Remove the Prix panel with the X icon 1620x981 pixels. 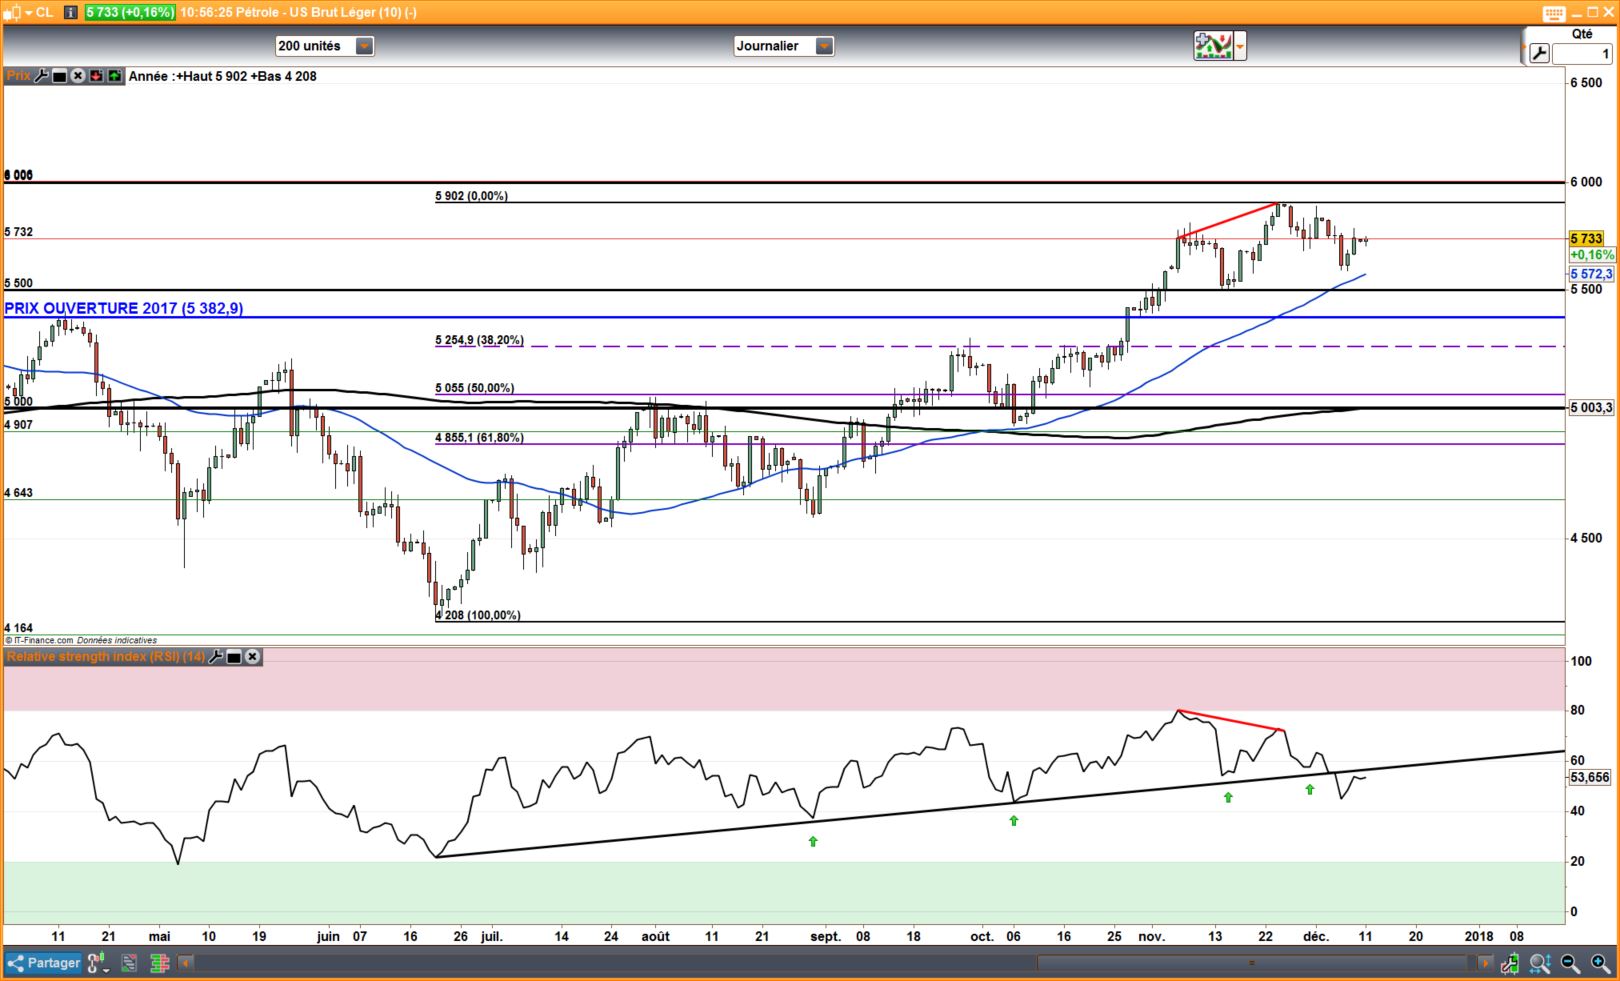click(x=78, y=76)
